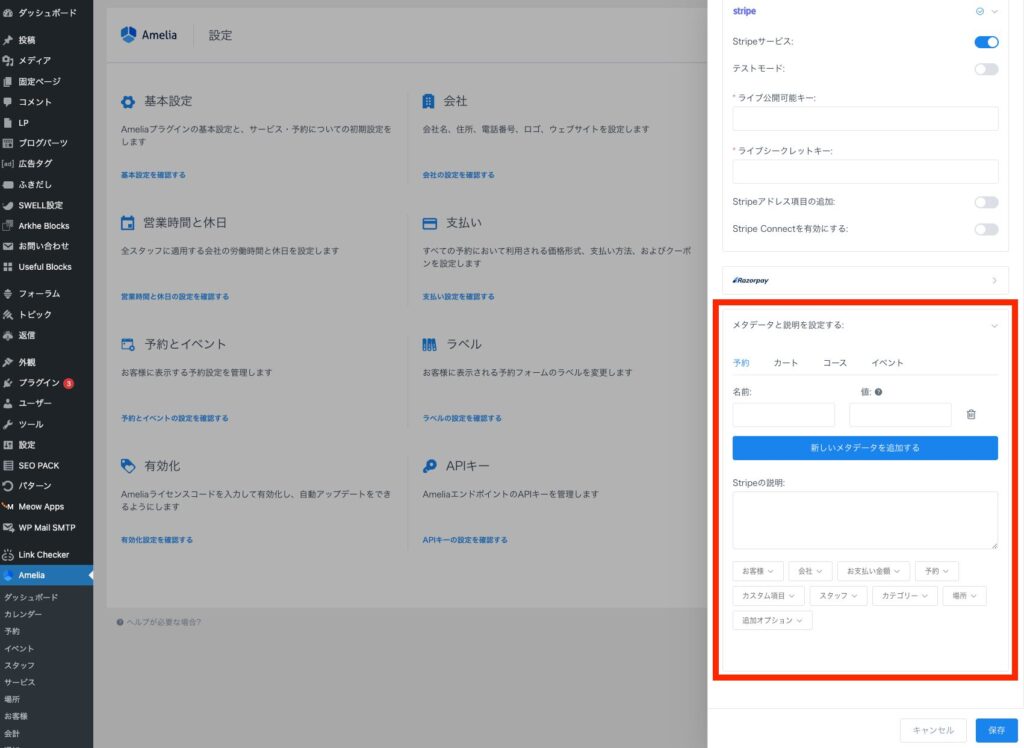This screenshot has height=748, width=1024.
Task: Click the help icon next to 値 label
Action: tap(878, 392)
